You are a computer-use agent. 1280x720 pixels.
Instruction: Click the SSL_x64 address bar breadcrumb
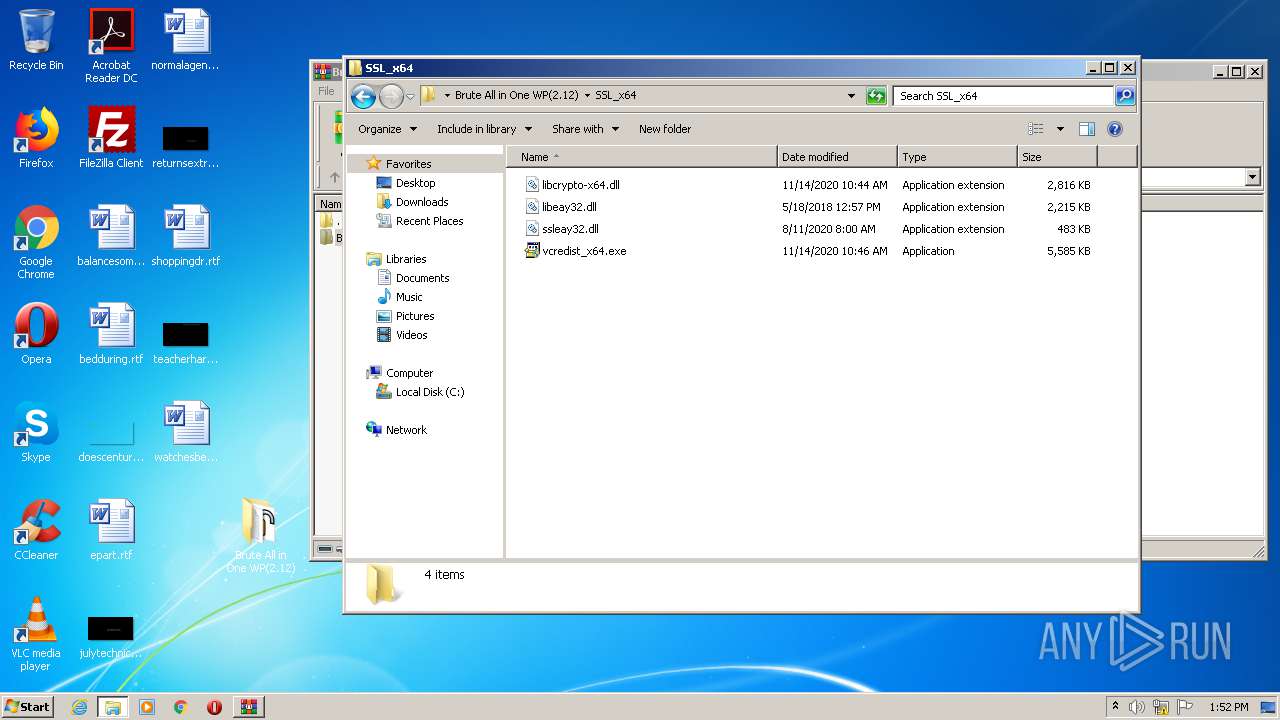tap(616, 96)
